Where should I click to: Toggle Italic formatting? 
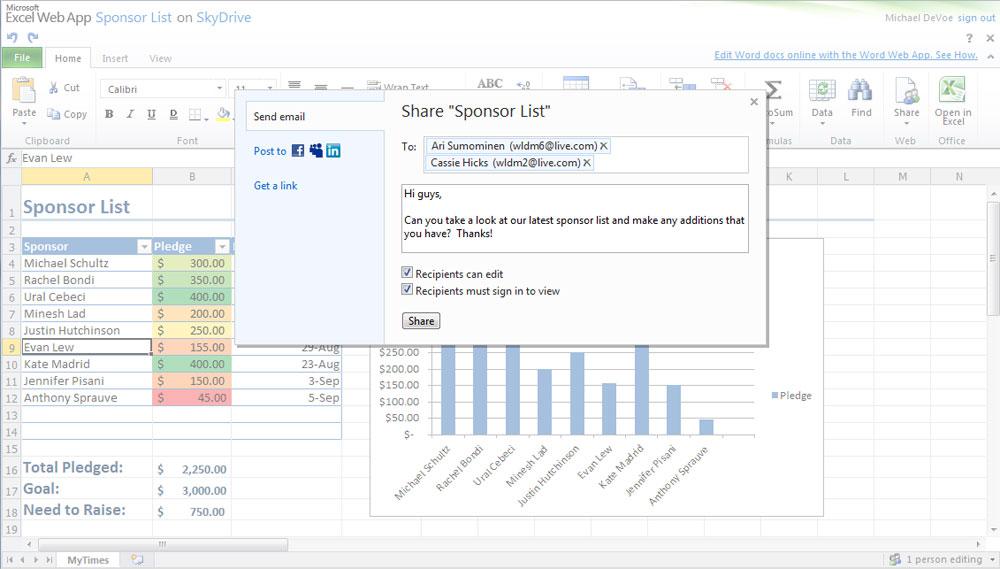[130, 114]
